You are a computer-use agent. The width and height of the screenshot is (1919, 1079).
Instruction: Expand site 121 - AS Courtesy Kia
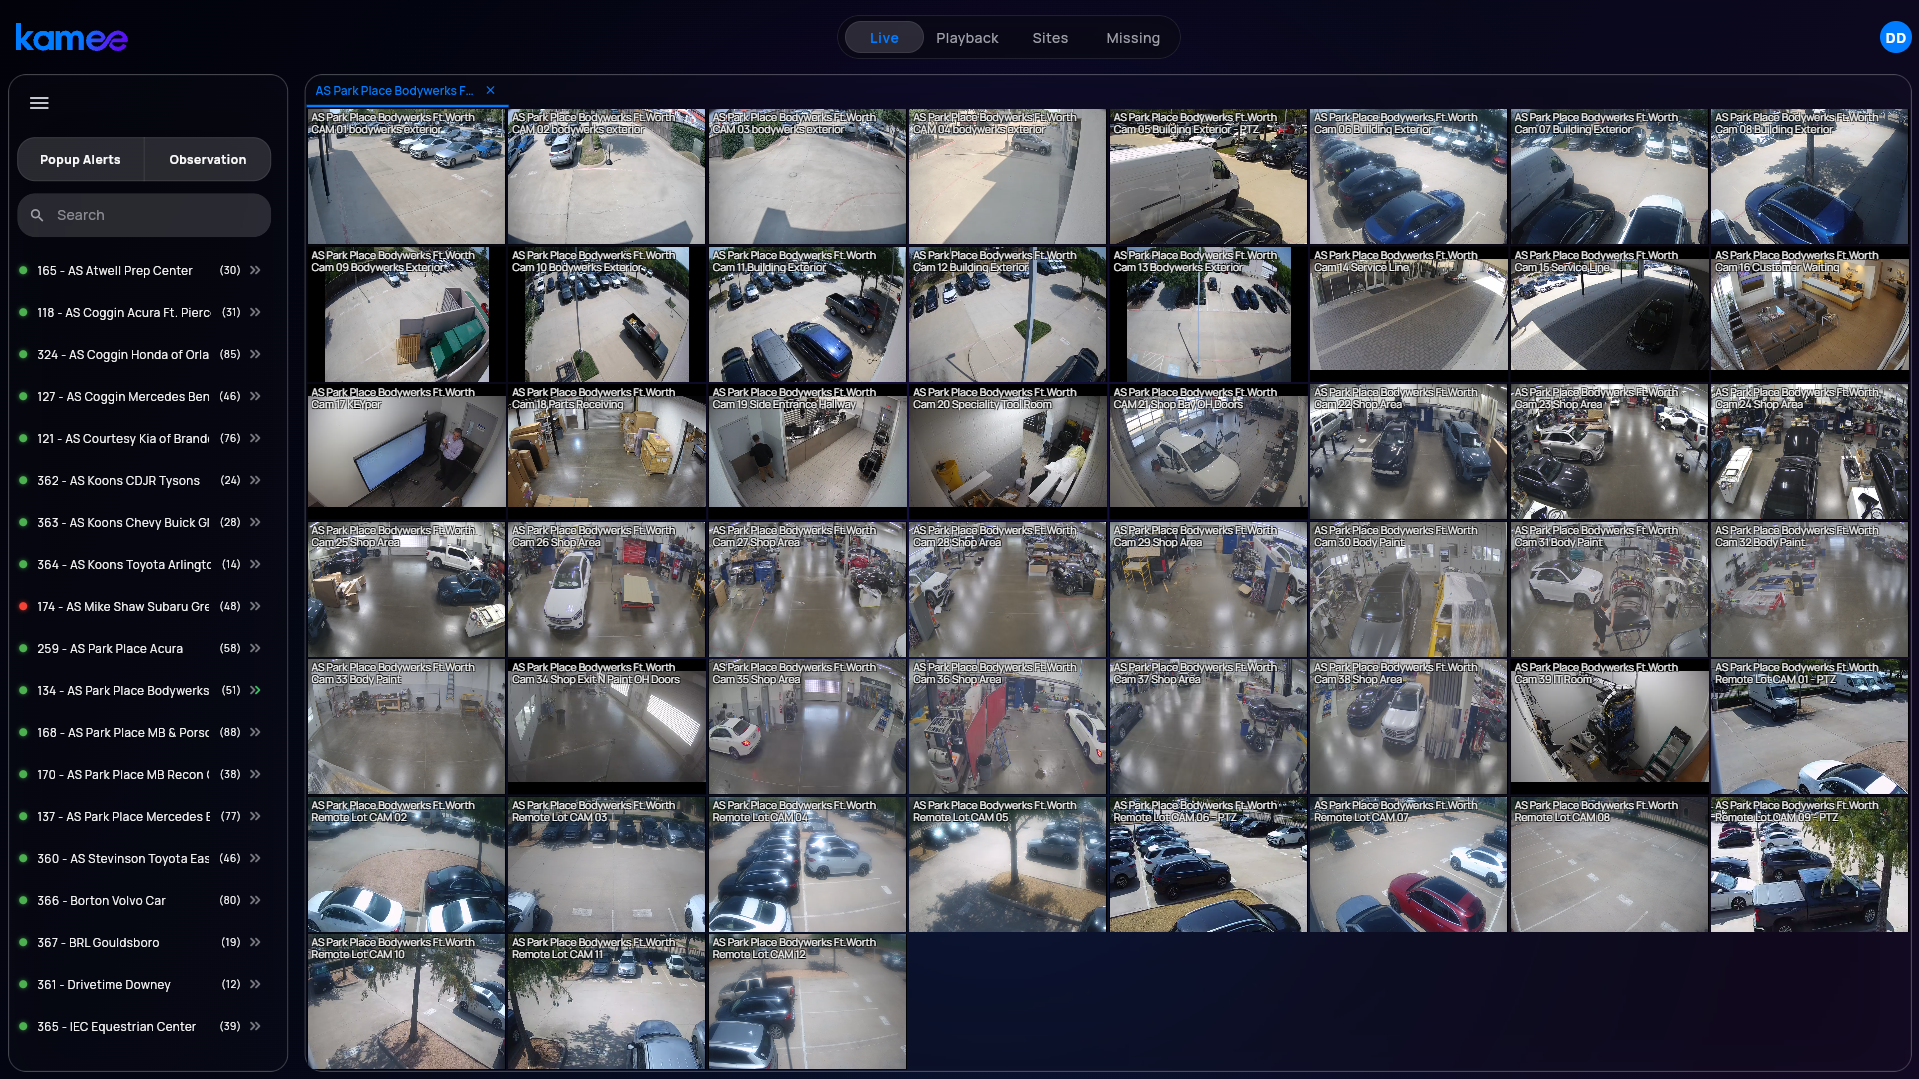tap(256, 438)
